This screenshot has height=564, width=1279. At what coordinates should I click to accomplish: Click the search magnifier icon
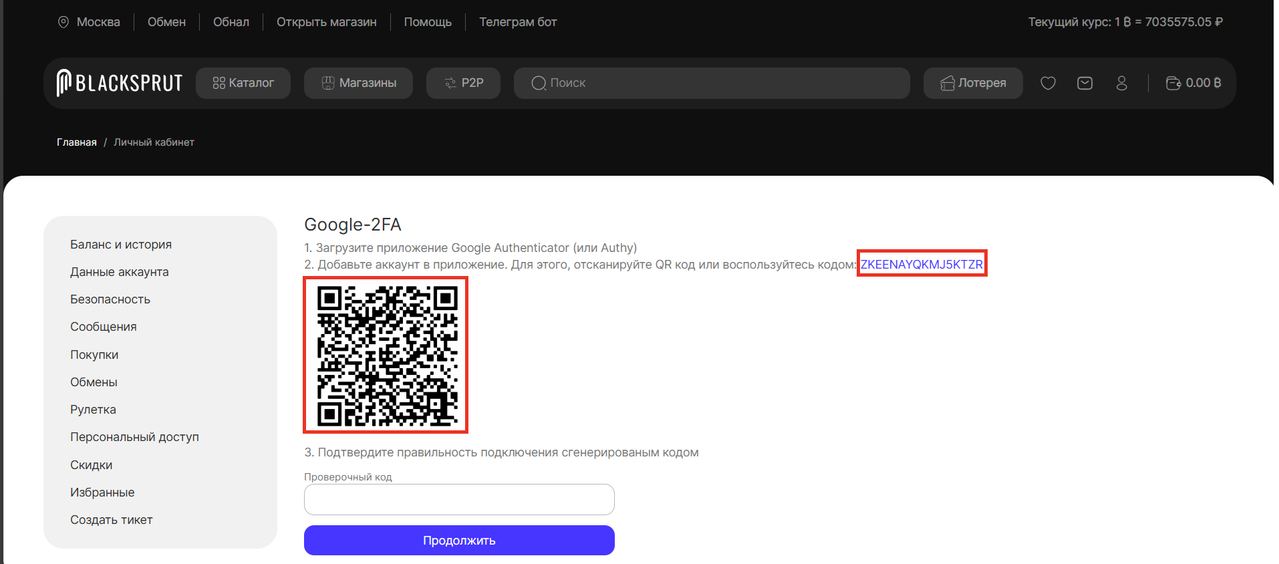[x=538, y=83]
